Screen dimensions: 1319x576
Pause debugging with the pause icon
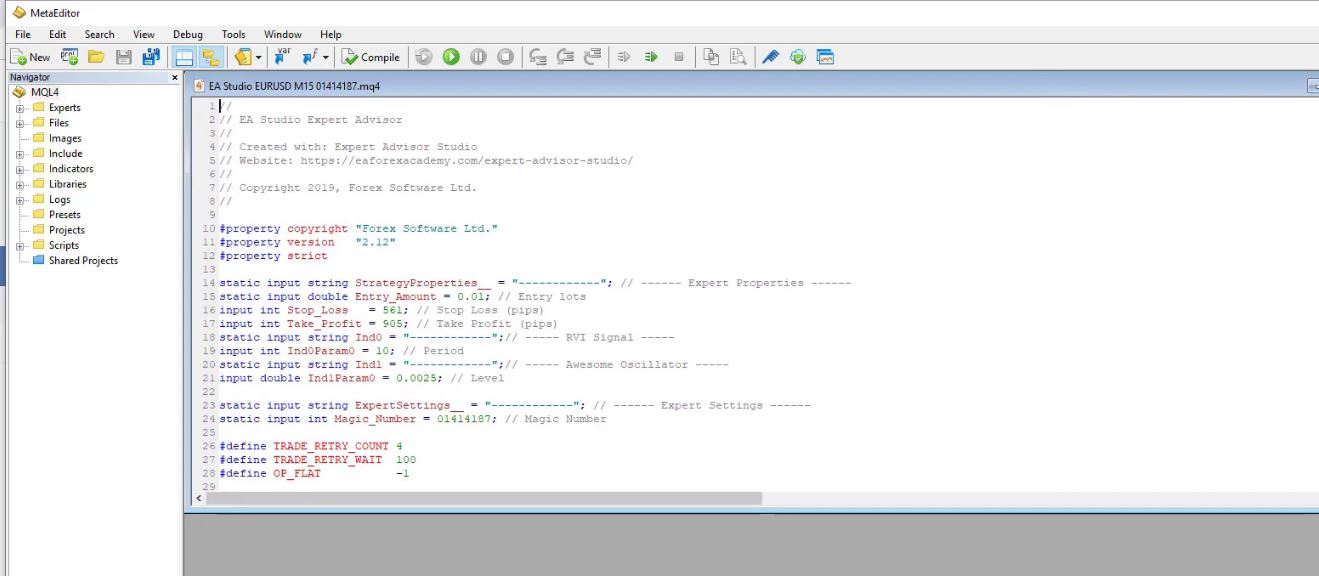point(478,57)
